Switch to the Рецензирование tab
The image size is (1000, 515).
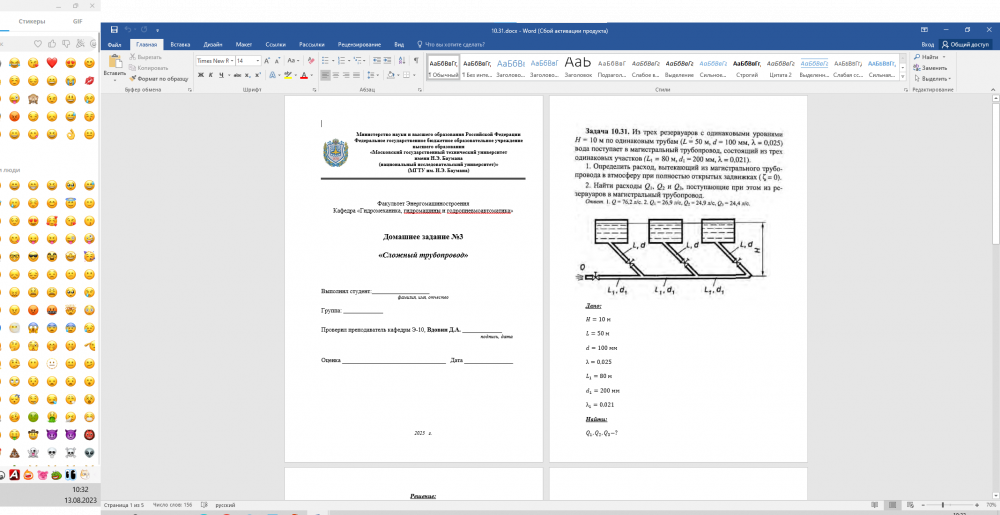(360, 45)
